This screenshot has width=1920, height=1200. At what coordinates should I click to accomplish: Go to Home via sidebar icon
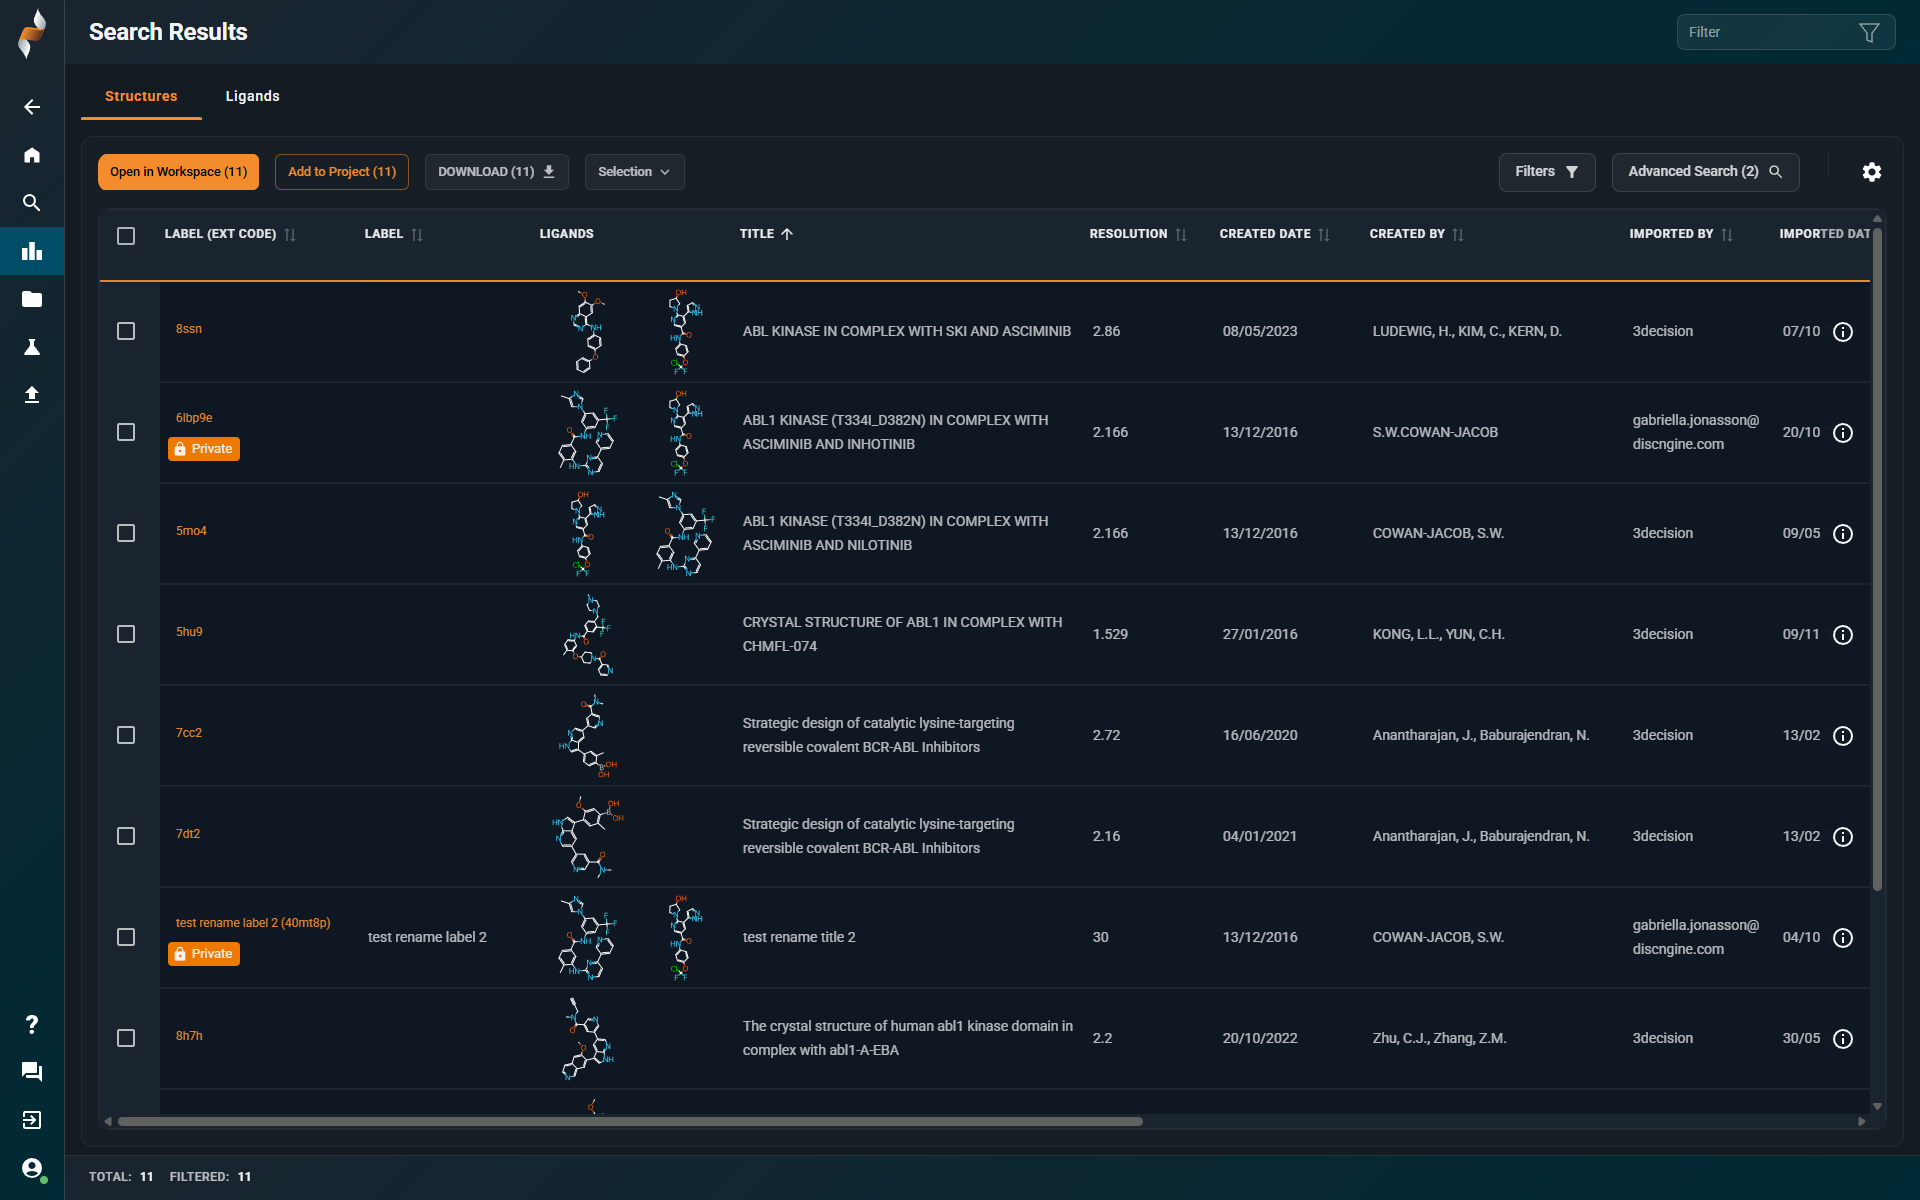(x=32, y=155)
